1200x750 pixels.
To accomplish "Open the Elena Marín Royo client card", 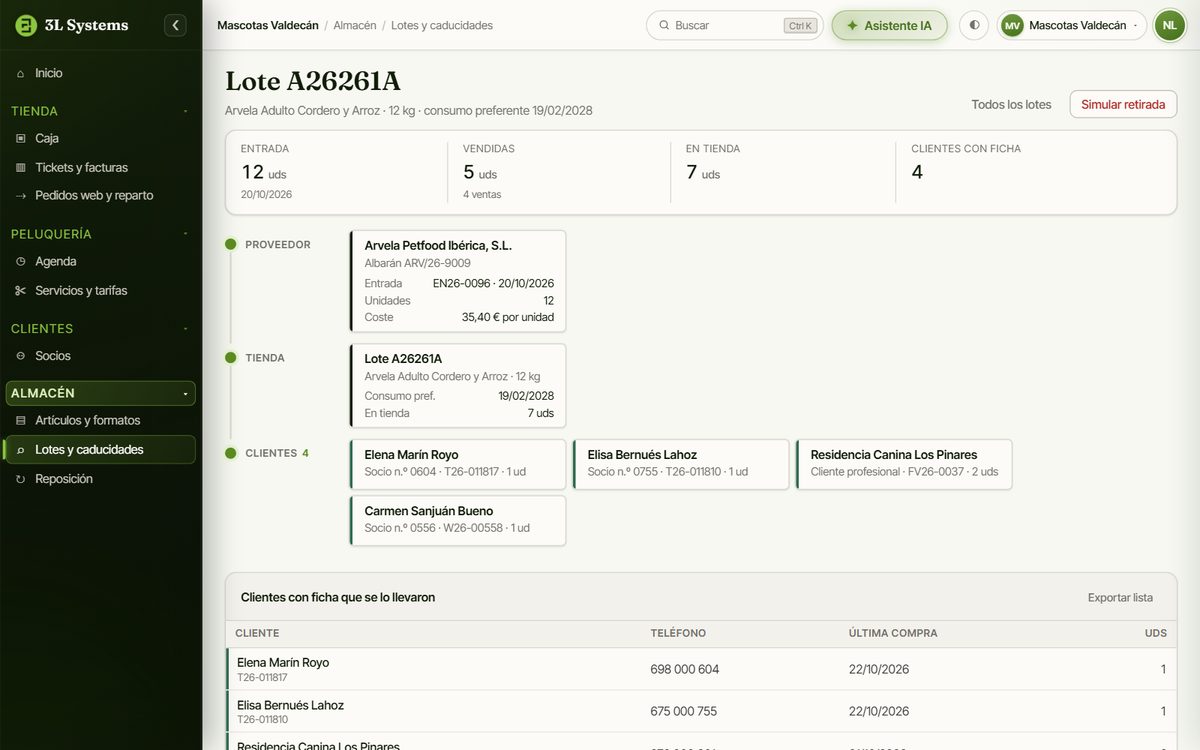I will click(x=458, y=464).
